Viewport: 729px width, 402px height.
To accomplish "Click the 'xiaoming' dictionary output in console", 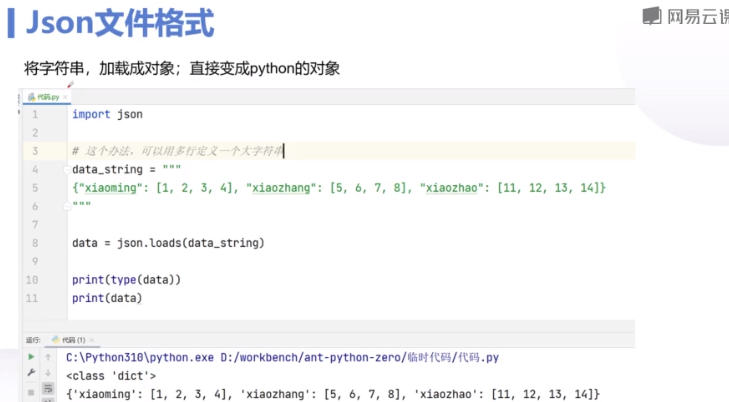I will (333, 394).
